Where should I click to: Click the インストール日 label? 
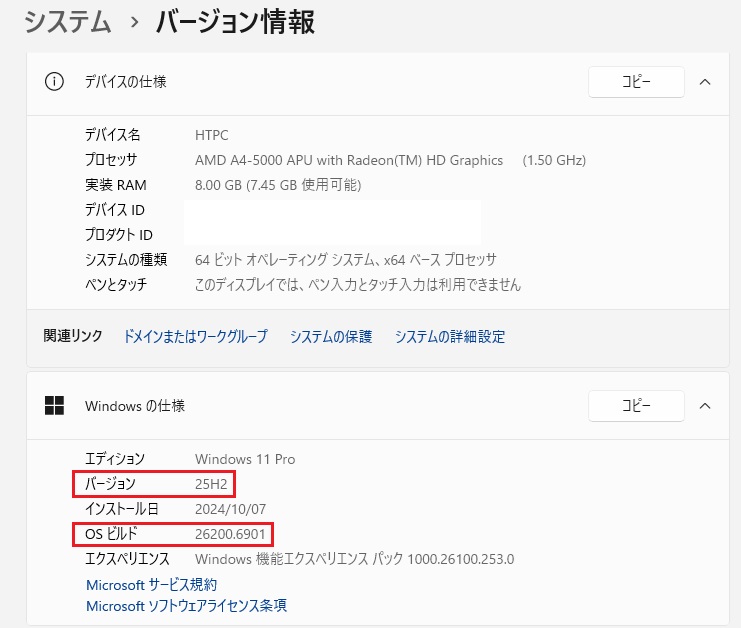(122, 509)
